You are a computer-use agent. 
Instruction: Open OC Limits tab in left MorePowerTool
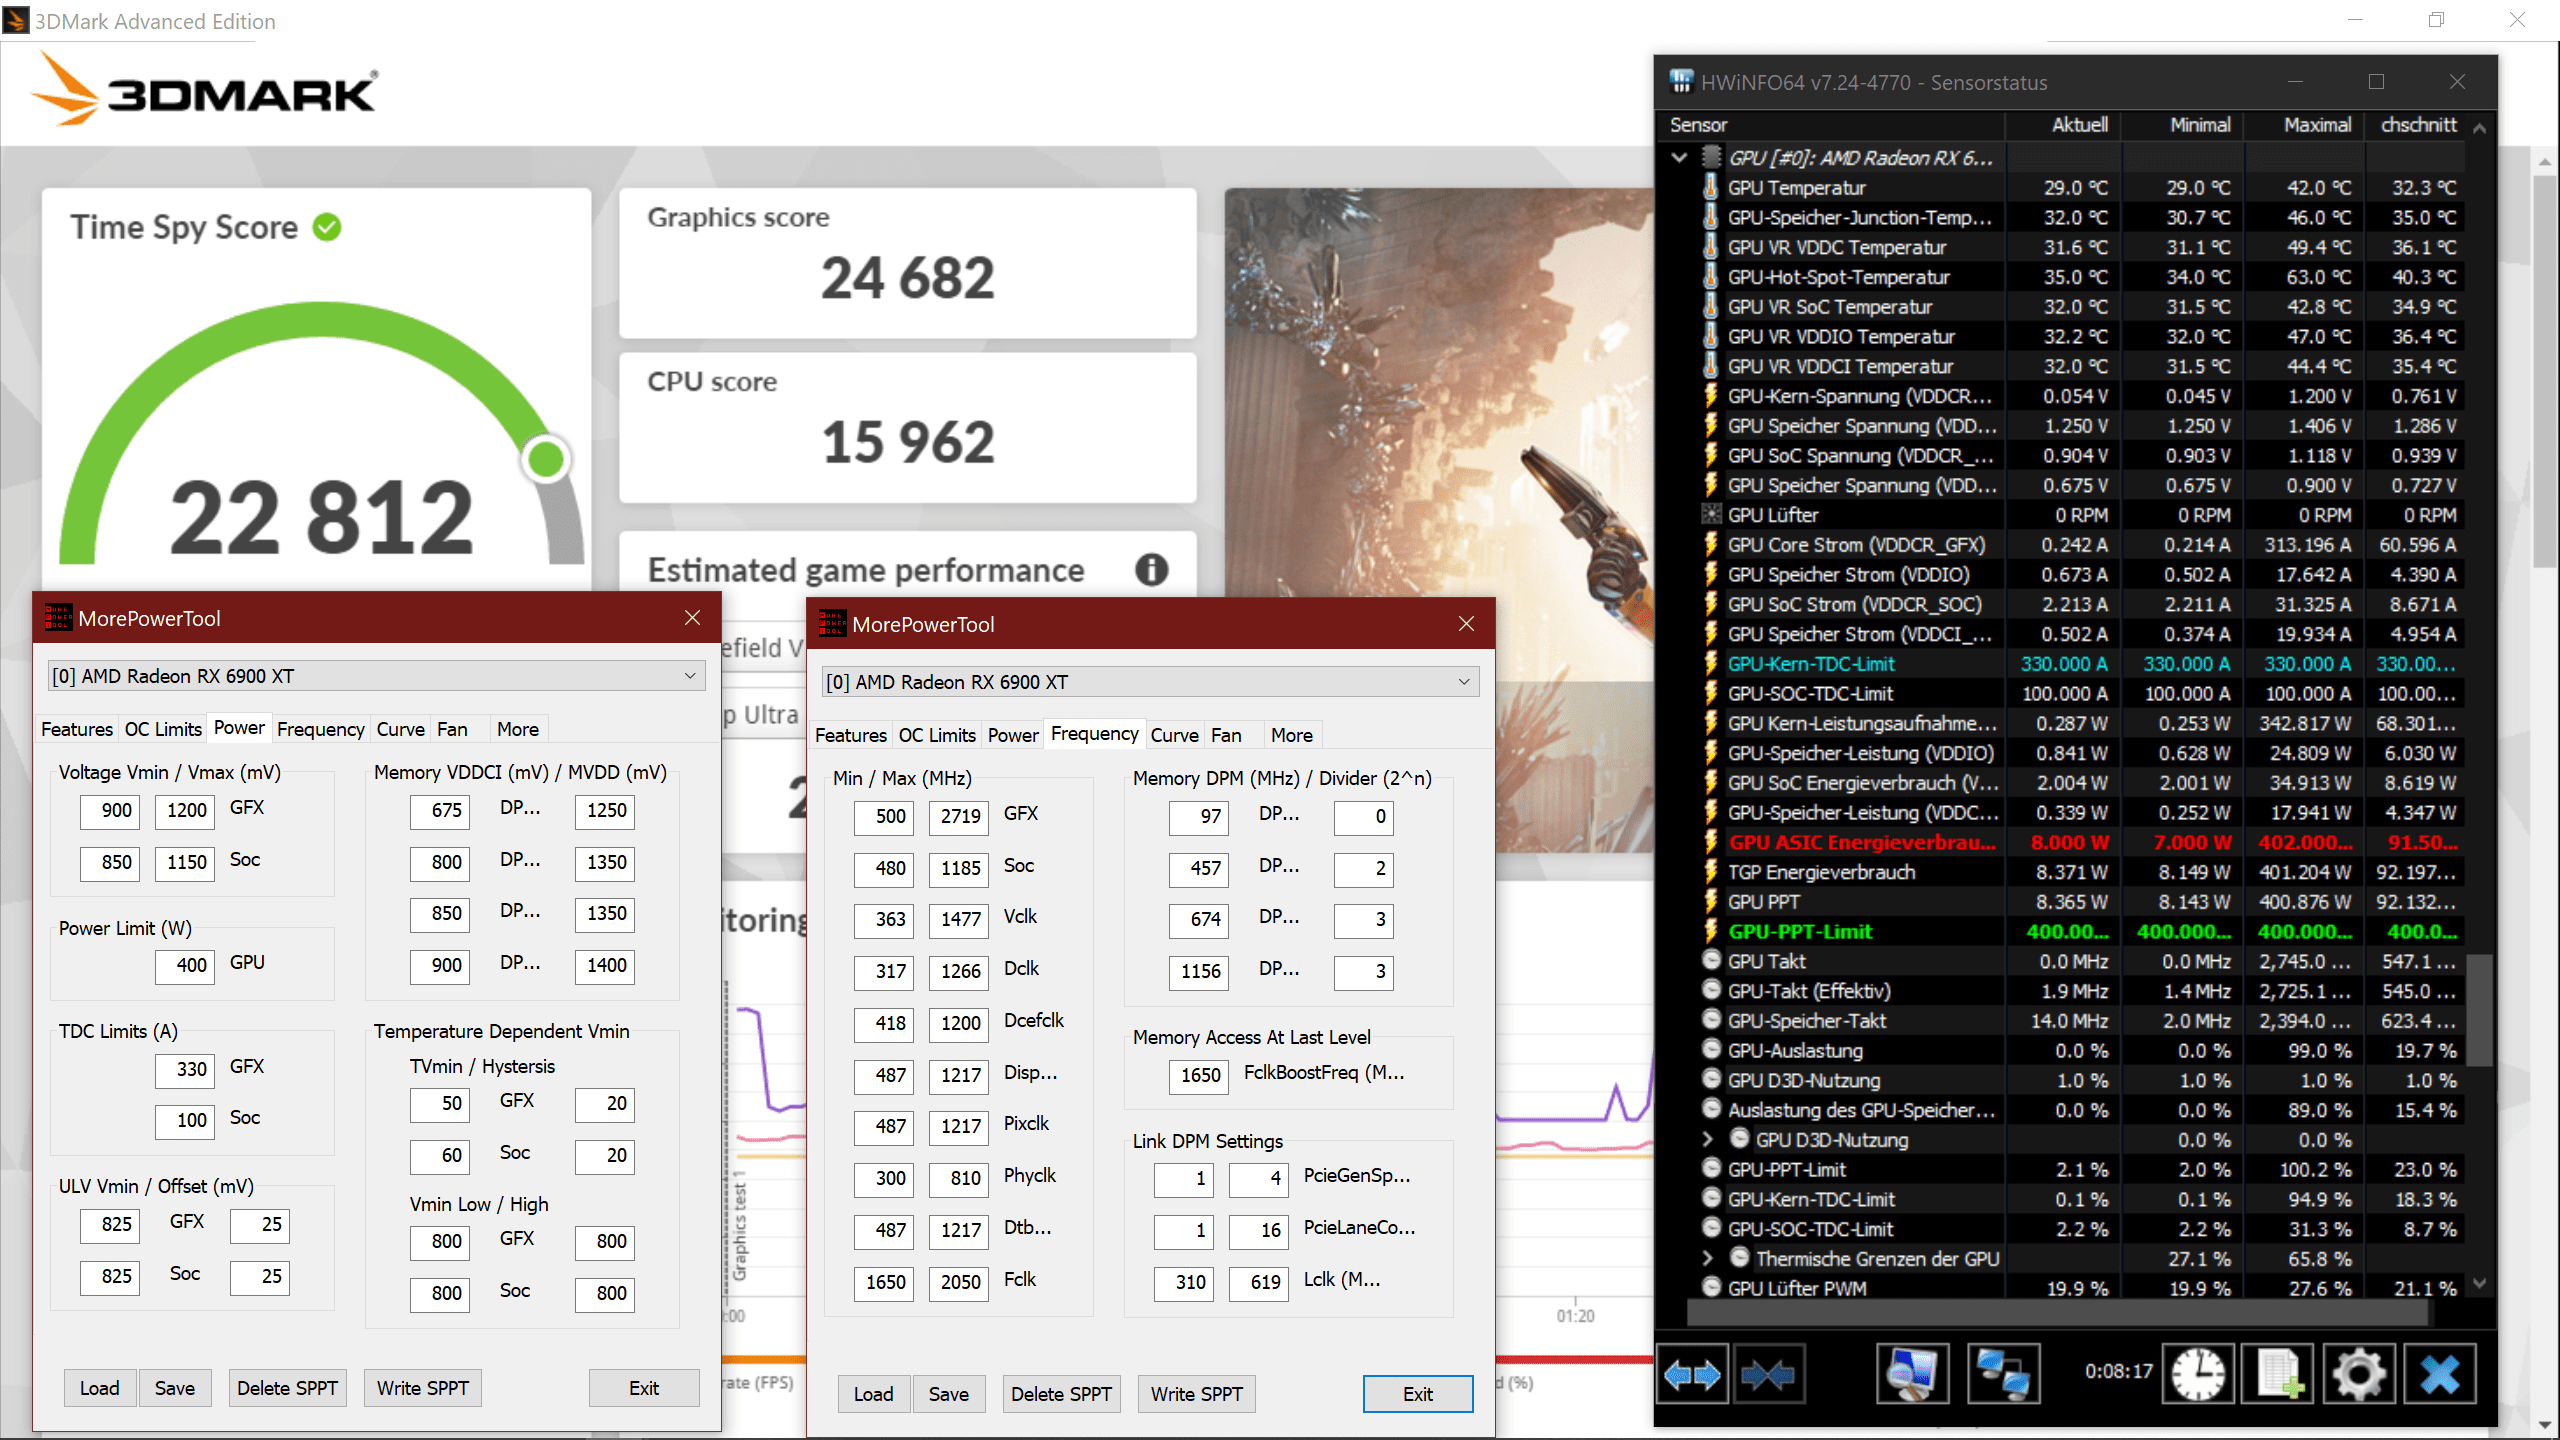(163, 729)
